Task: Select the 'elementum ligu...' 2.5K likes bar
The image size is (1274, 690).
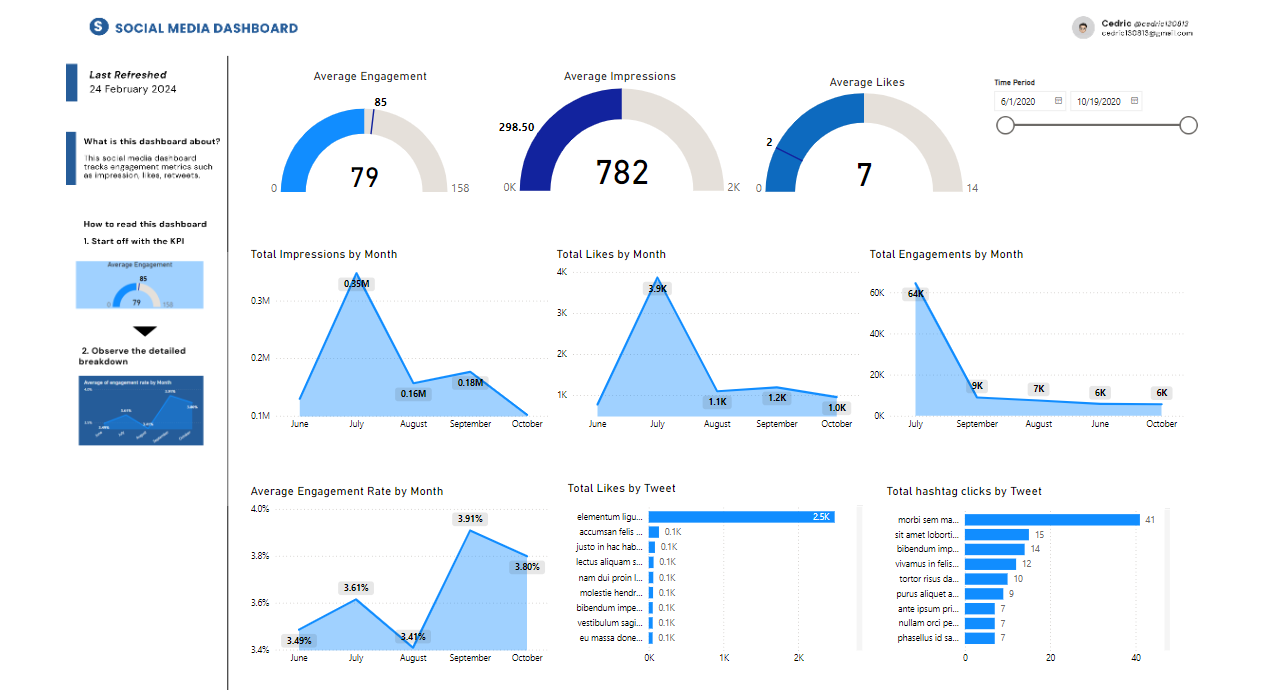Action: [x=741, y=517]
